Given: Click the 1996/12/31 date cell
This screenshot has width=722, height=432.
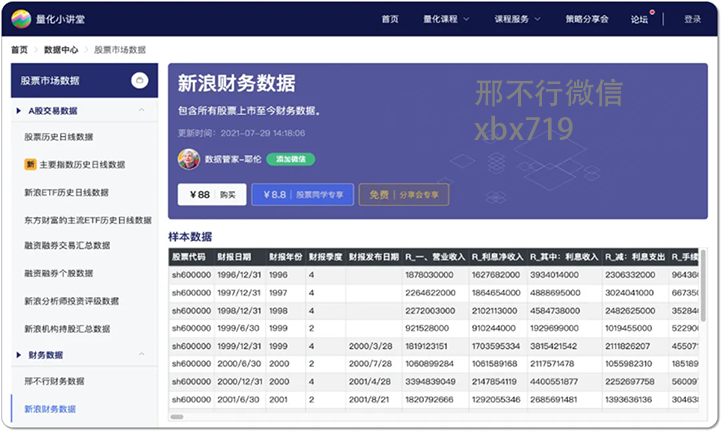Looking at the screenshot, I should [x=239, y=275].
